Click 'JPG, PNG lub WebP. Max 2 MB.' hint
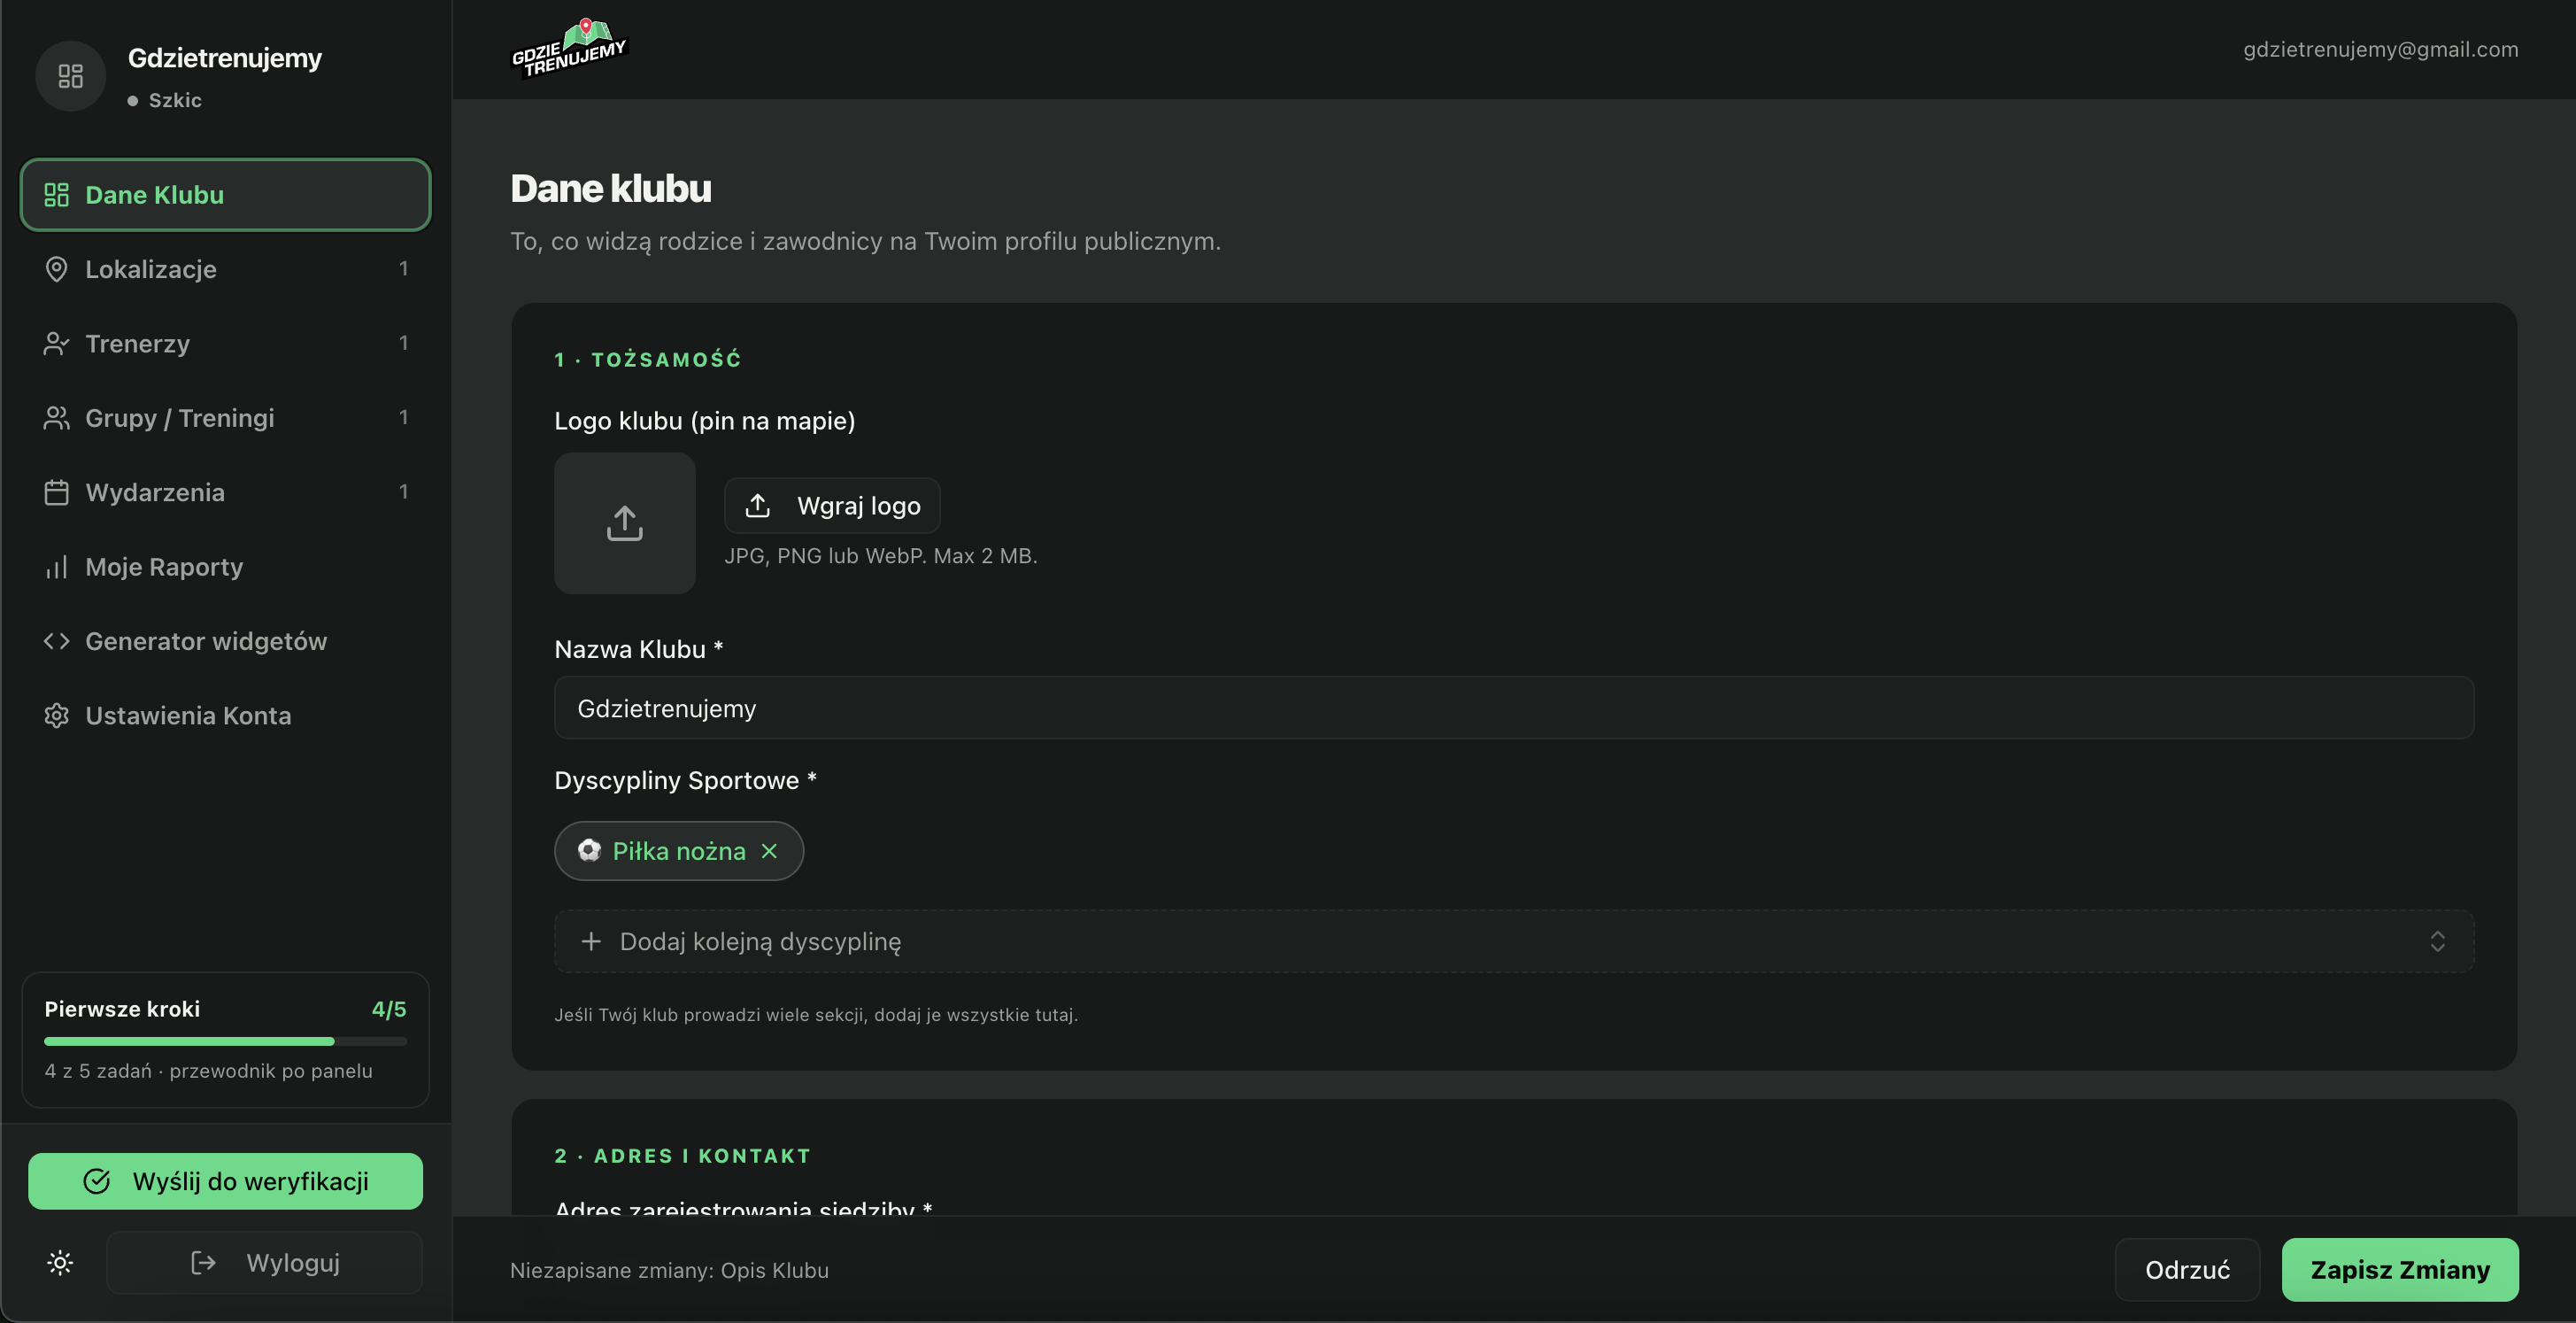Image resolution: width=2576 pixels, height=1323 pixels. click(x=881, y=556)
